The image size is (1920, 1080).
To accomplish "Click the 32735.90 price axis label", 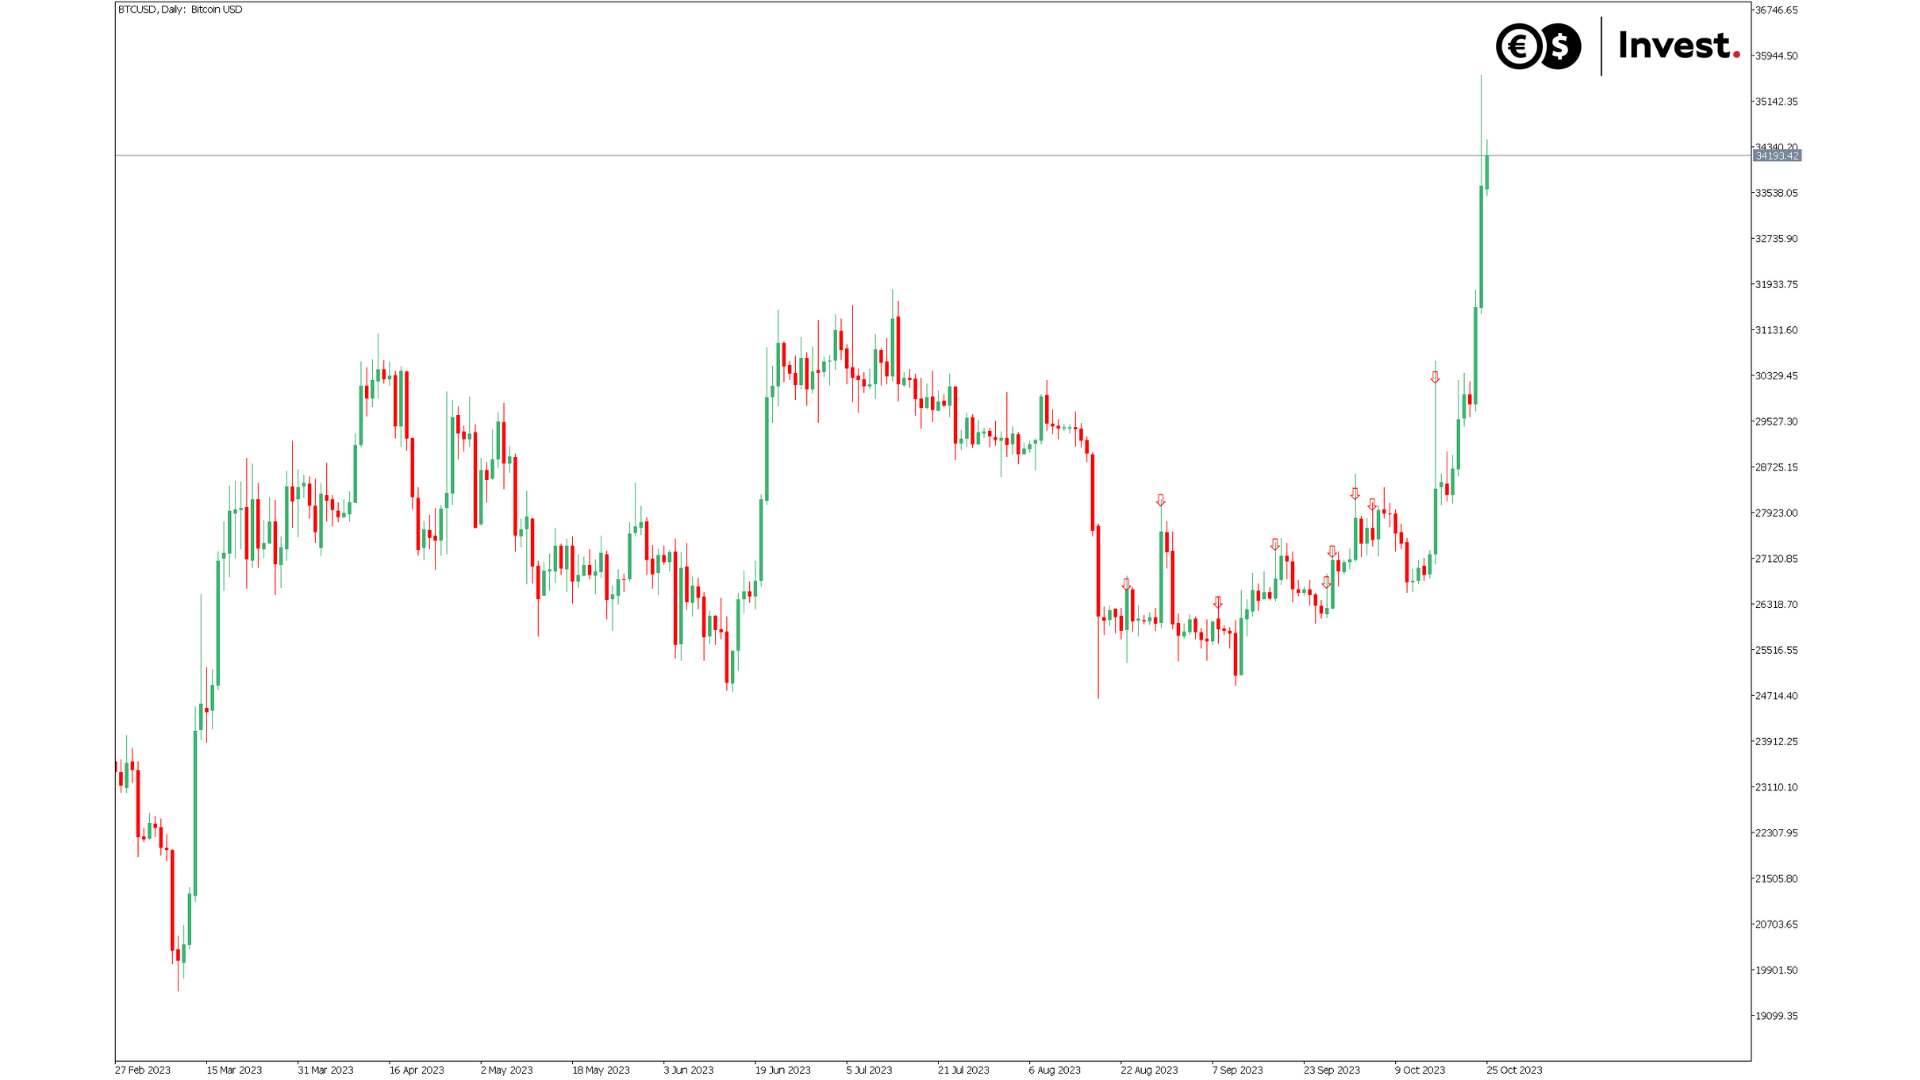I will 1776,239.
